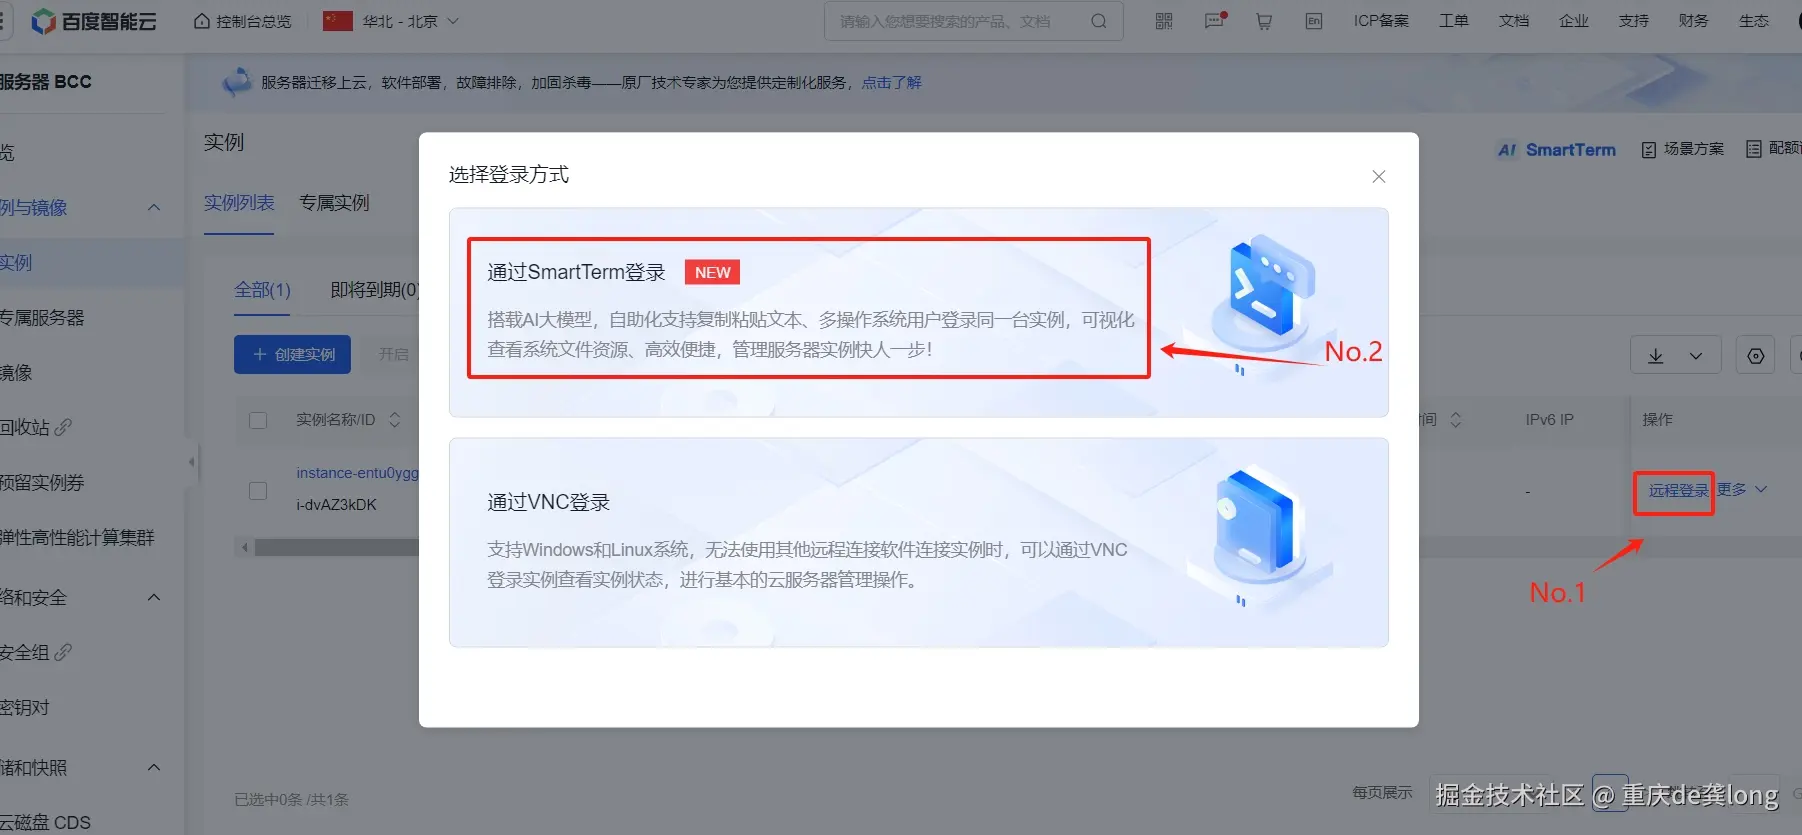1802x835 pixels.
Task: Open 镜像 in the sidebar
Action: click(x=16, y=373)
